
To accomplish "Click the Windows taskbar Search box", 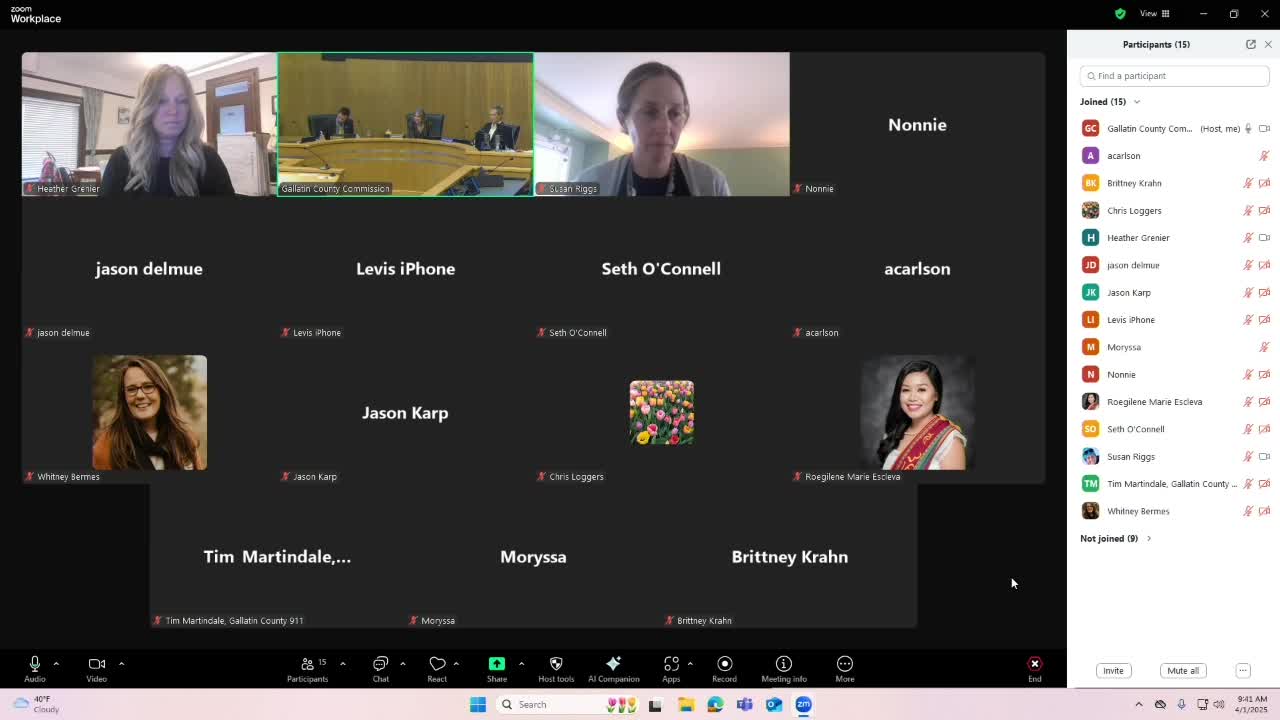I will point(567,704).
